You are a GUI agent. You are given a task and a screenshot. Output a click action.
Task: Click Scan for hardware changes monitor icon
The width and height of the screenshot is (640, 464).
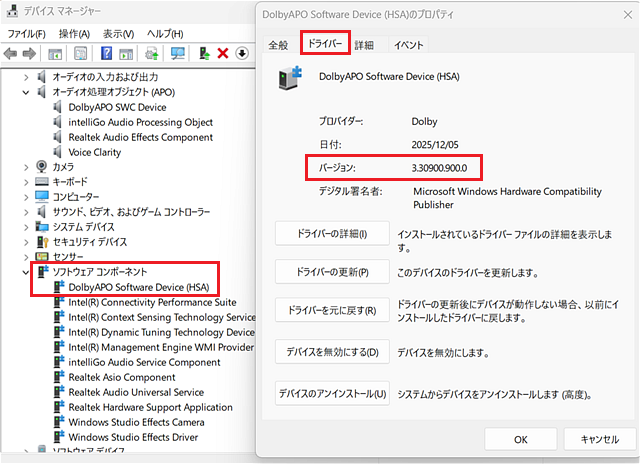click(x=178, y=53)
